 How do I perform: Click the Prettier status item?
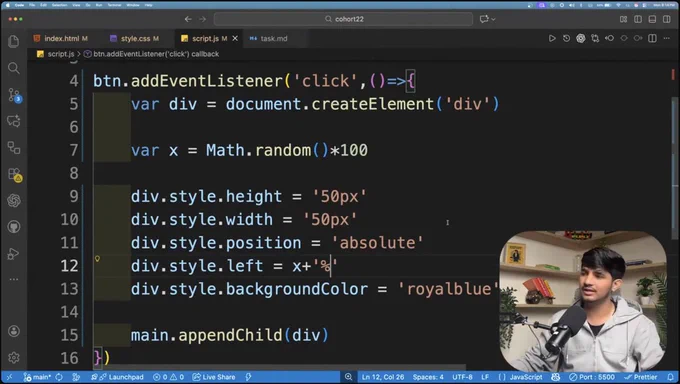point(640,377)
